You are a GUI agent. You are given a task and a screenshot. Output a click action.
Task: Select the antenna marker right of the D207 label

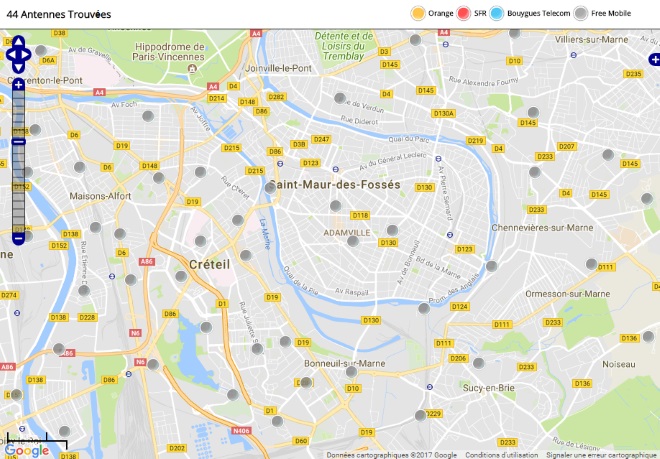click(x=608, y=155)
